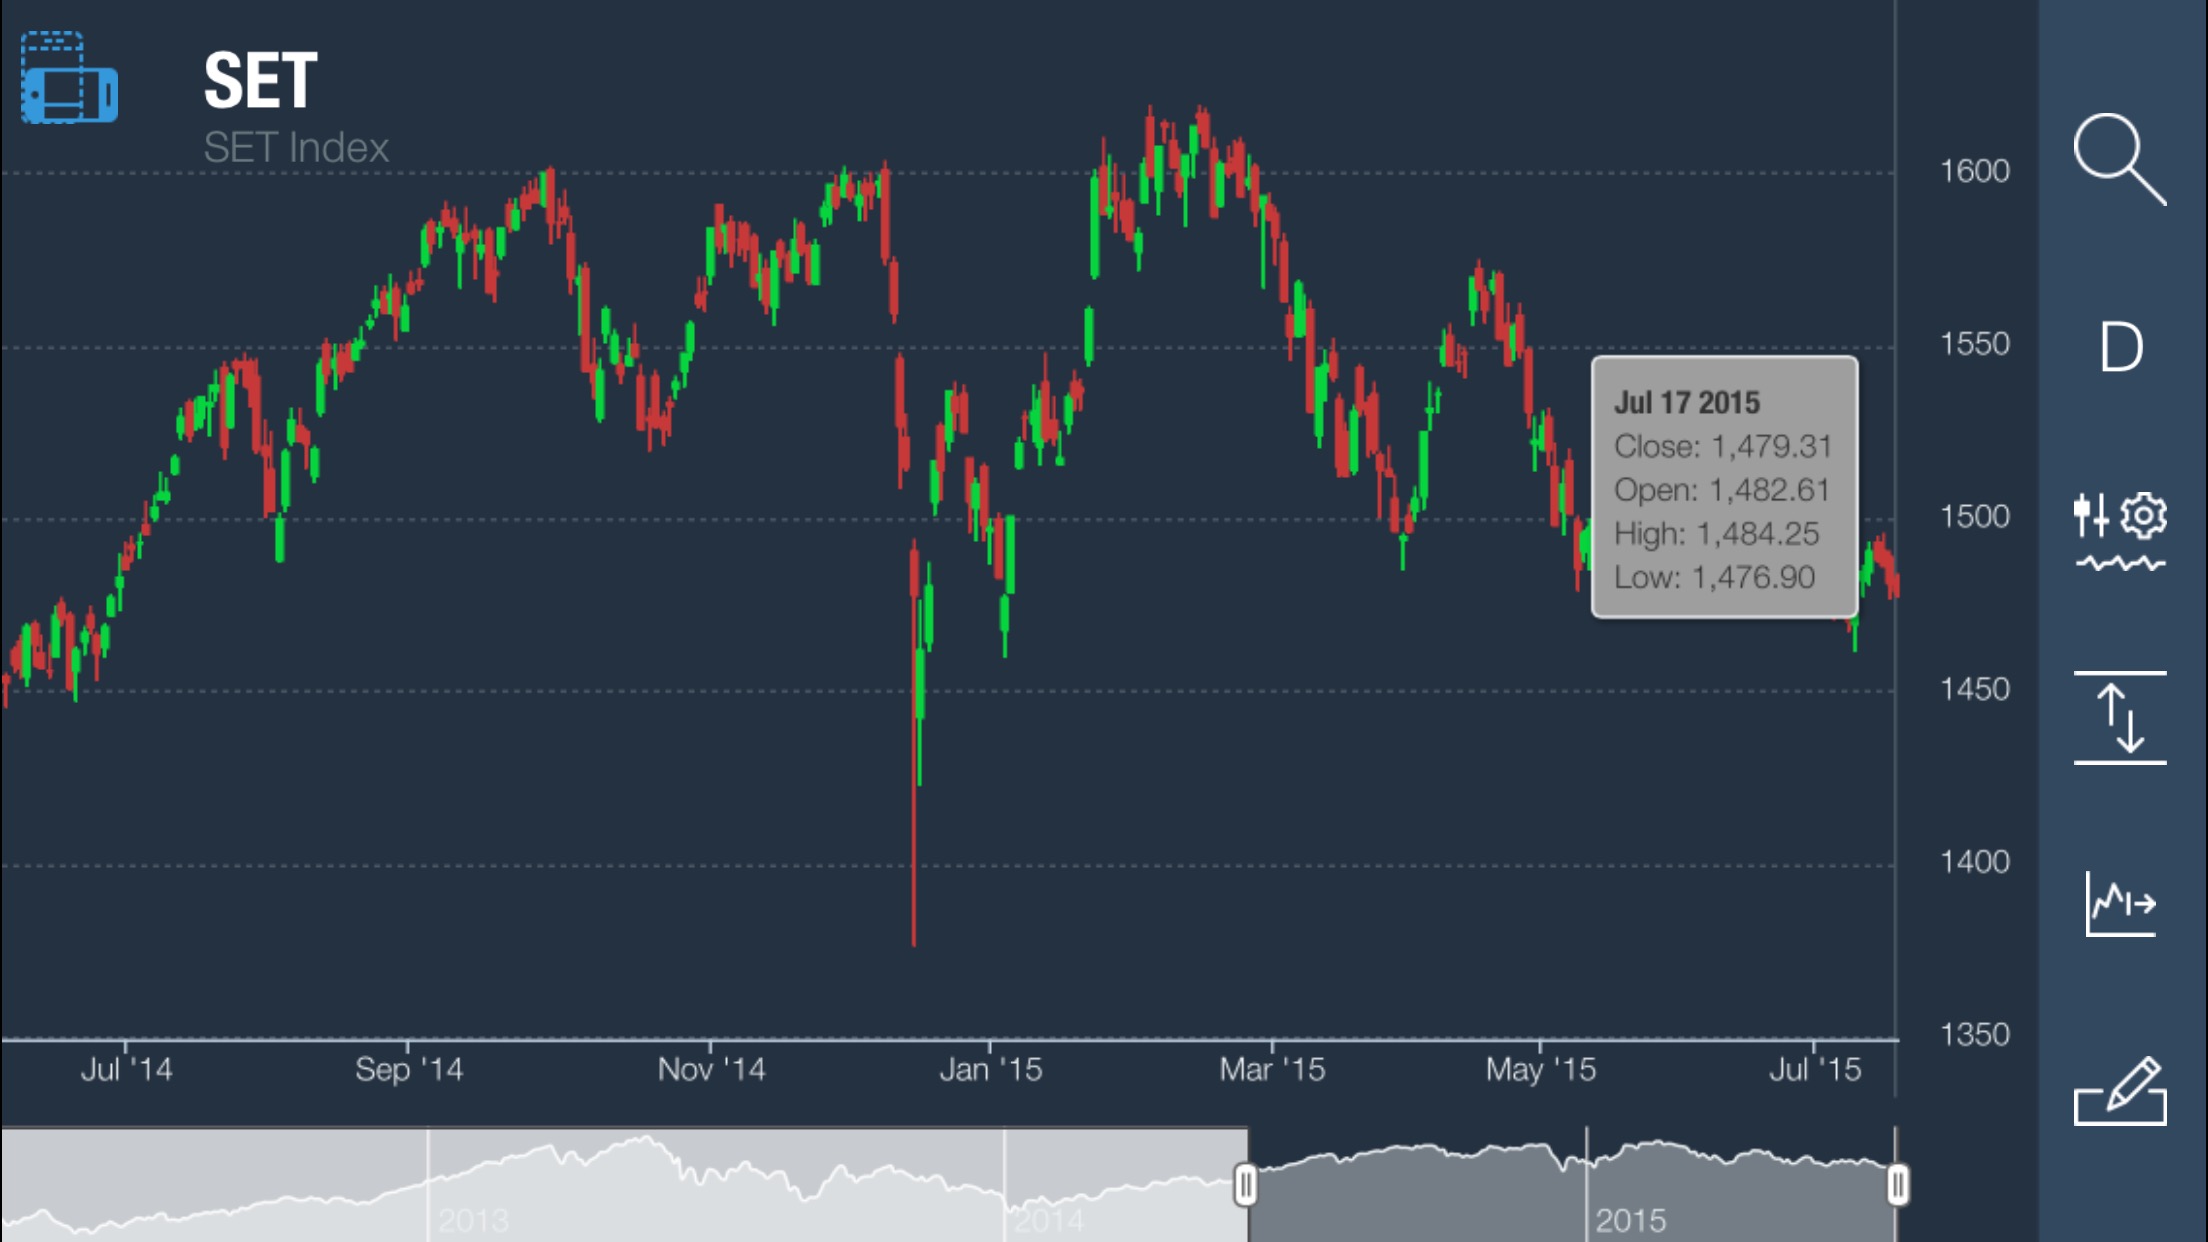
Task: Click the Sep '14 date axis label
Action: pos(409,1069)
